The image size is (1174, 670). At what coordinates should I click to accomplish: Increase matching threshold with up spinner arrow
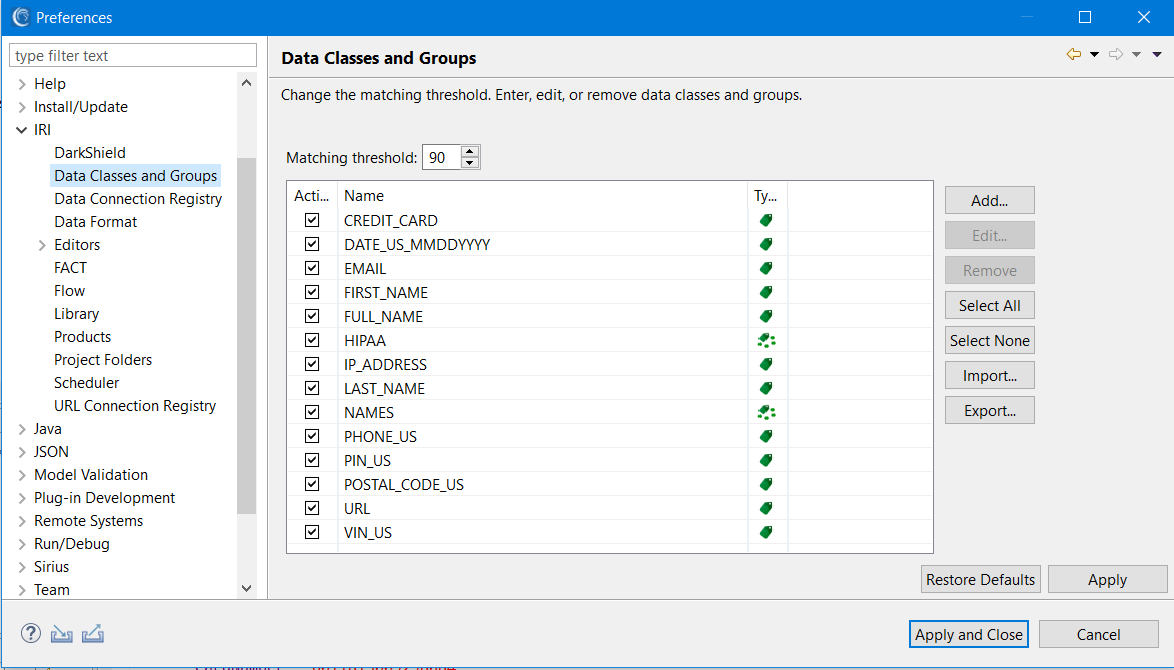(x=469, y=151)
